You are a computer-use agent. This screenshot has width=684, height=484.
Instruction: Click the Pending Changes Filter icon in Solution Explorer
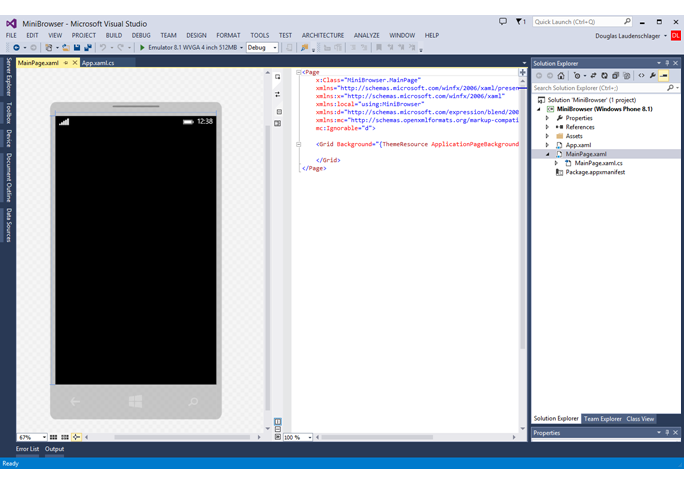[577, 76]
